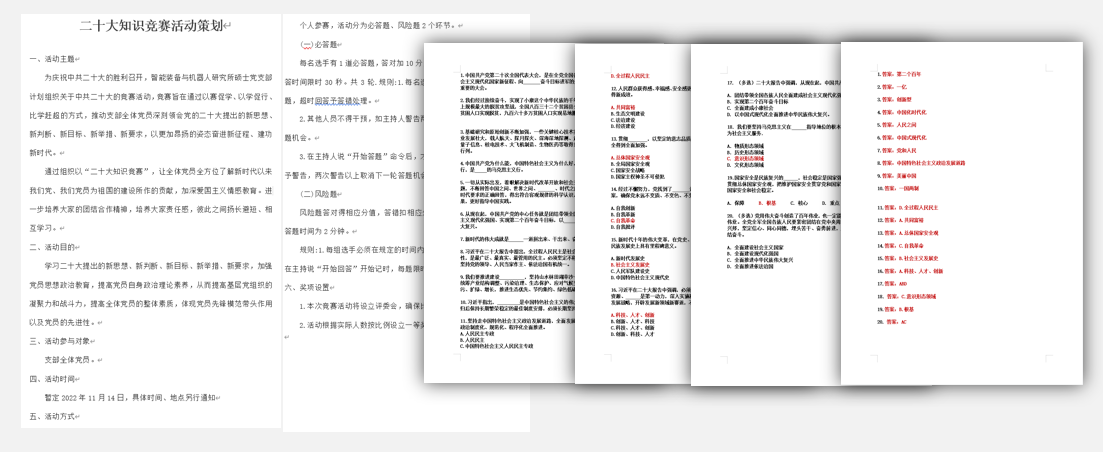The width and height of the screenshot is (1103, 452).
Task: Click answer 17. 答案:ABD in answer key
Action: click(x=893, y=283)
